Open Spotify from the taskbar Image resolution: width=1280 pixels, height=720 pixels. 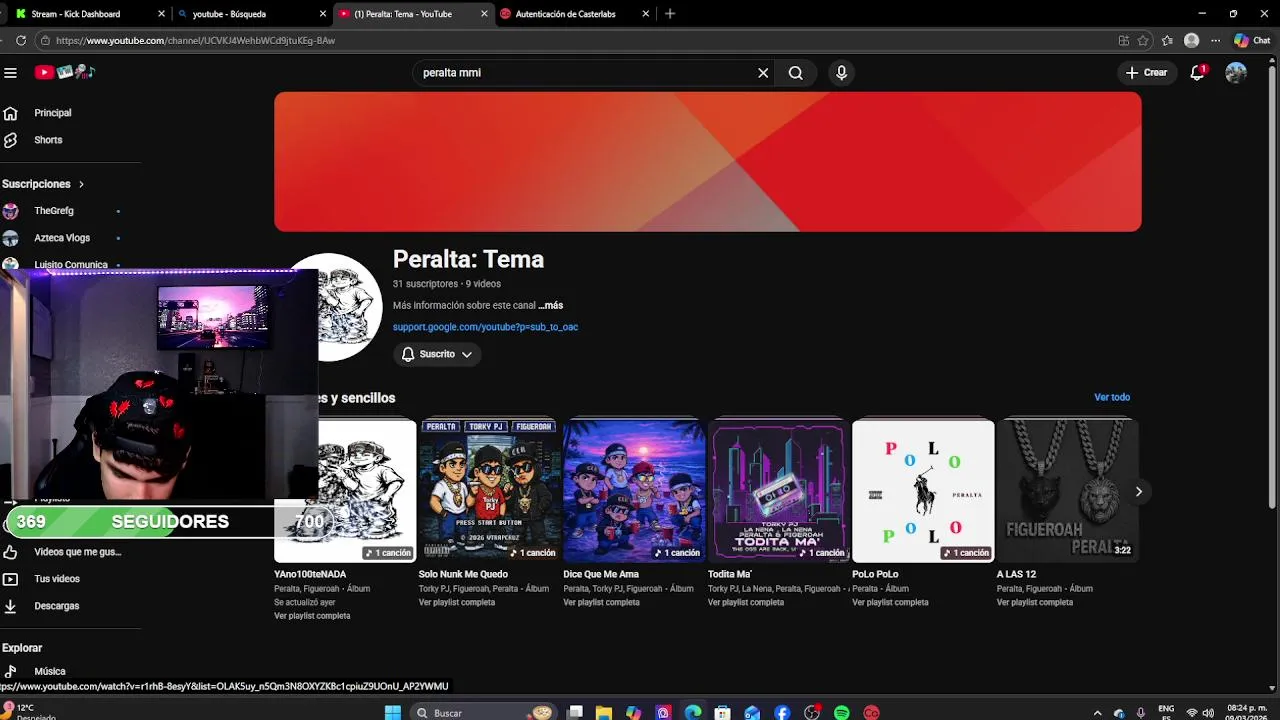[x=842, y=713]
